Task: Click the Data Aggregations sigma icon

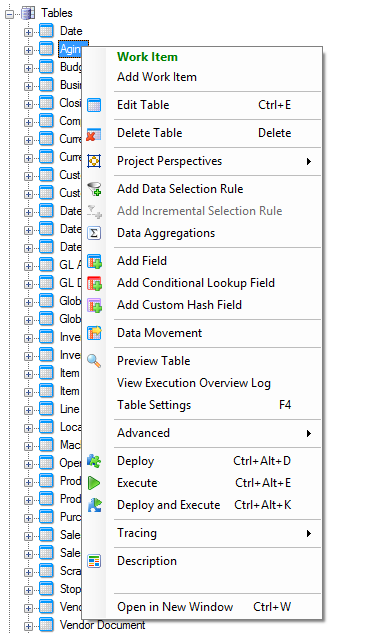Action: 94,233
